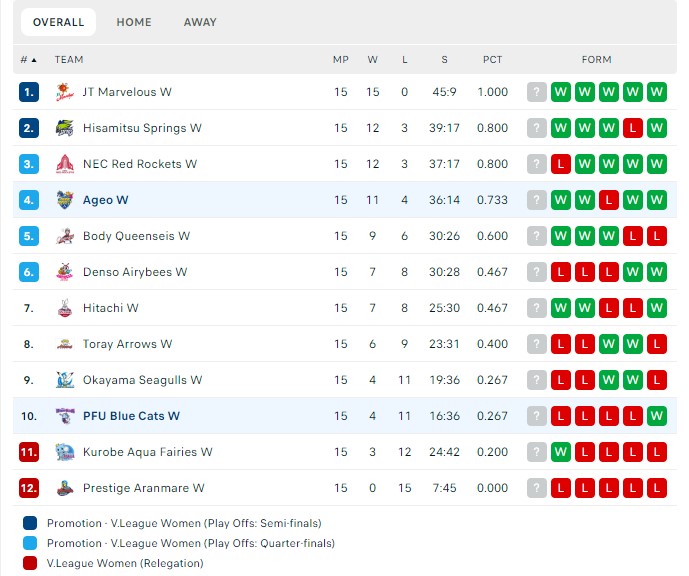Click Hisamitsu Springs red L form badge
Screen dimensions: 689x576
[632, 128]
